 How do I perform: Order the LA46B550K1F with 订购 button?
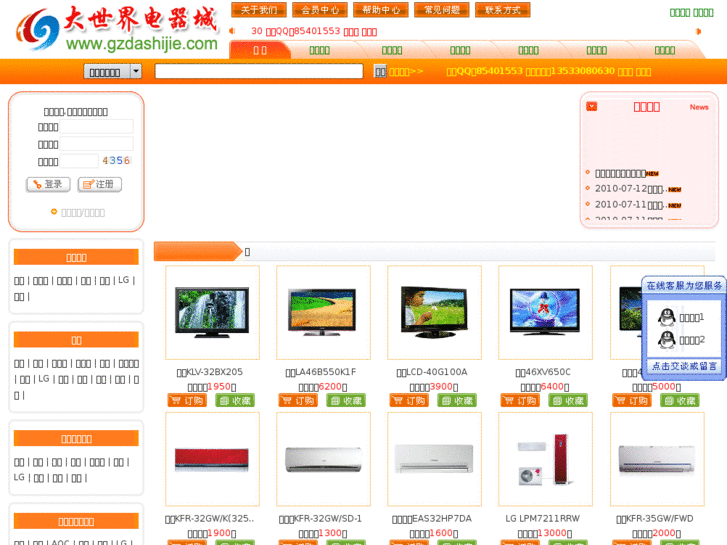click(x=298, y=400)
